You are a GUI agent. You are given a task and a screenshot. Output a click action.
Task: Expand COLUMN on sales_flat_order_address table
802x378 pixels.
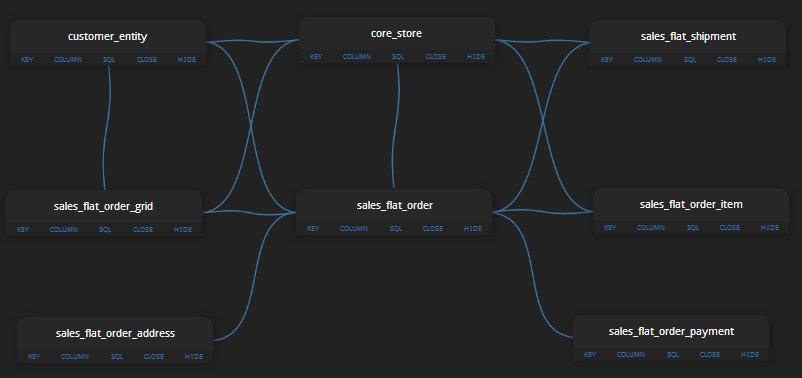[75, 357]
